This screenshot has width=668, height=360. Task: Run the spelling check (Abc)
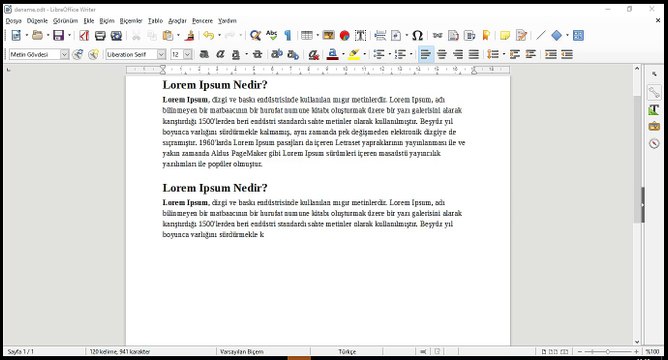(271, 35)
